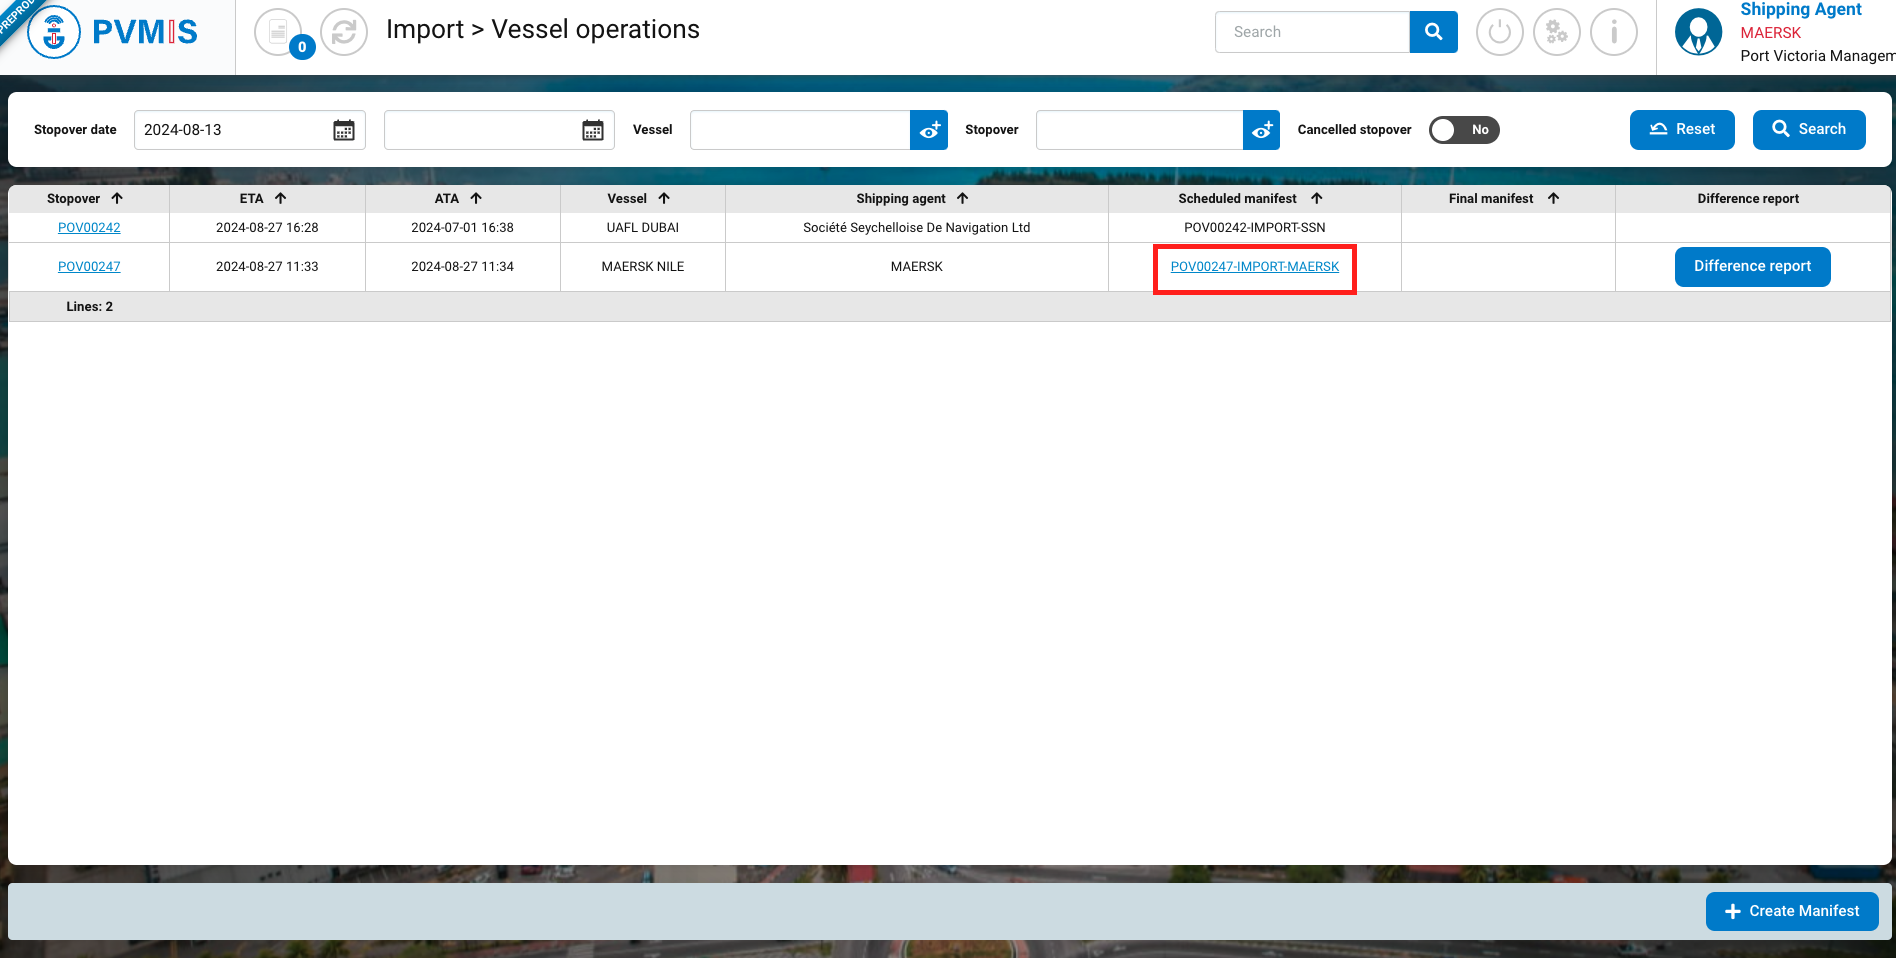Open calendar for second stopover date
This screenshot has height=958, width=1896.
coord(593,130)
